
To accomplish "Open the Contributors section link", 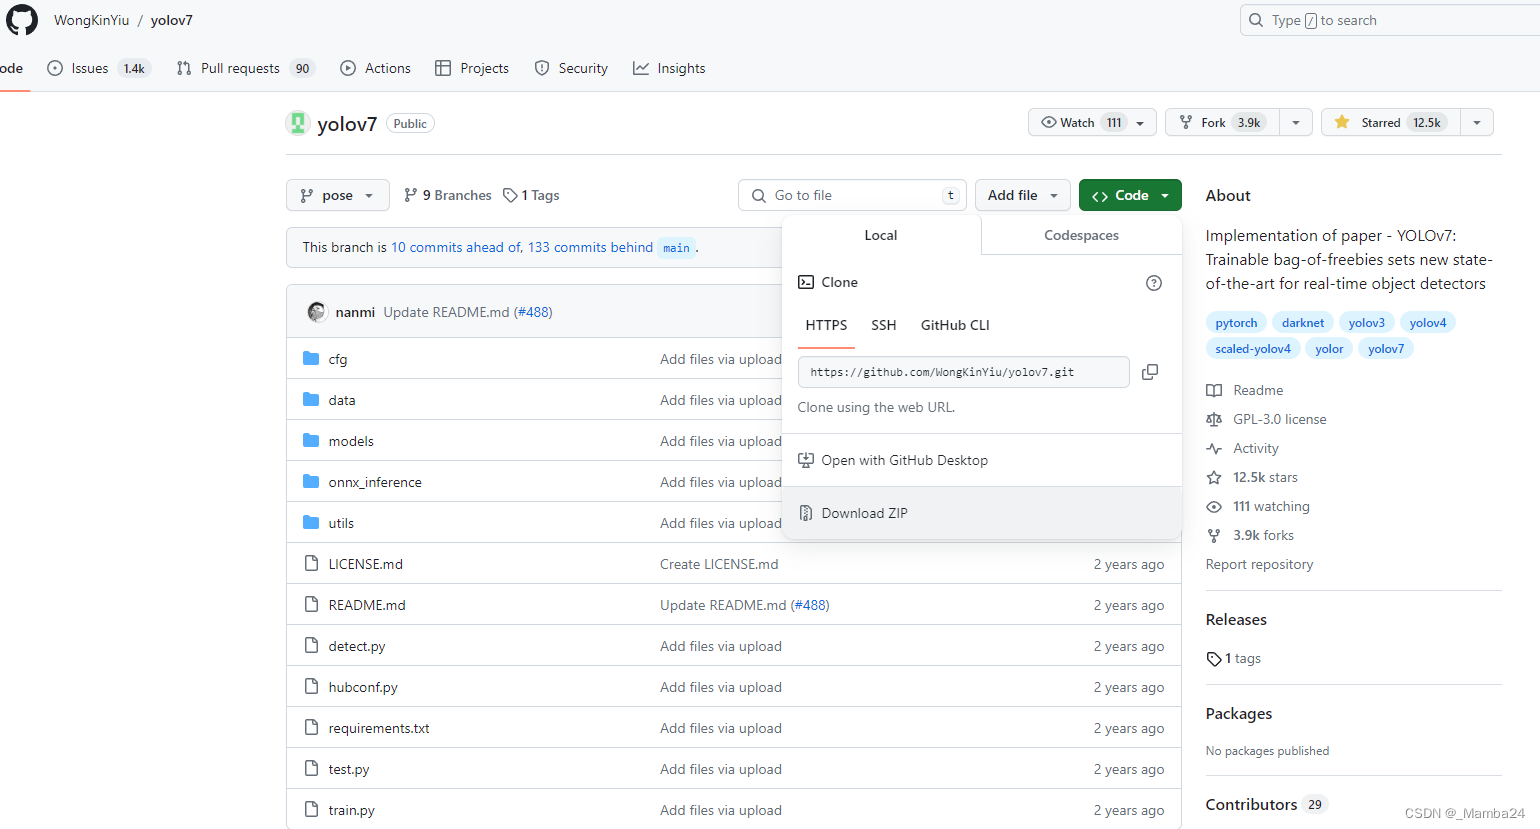I will [1265, 804].
